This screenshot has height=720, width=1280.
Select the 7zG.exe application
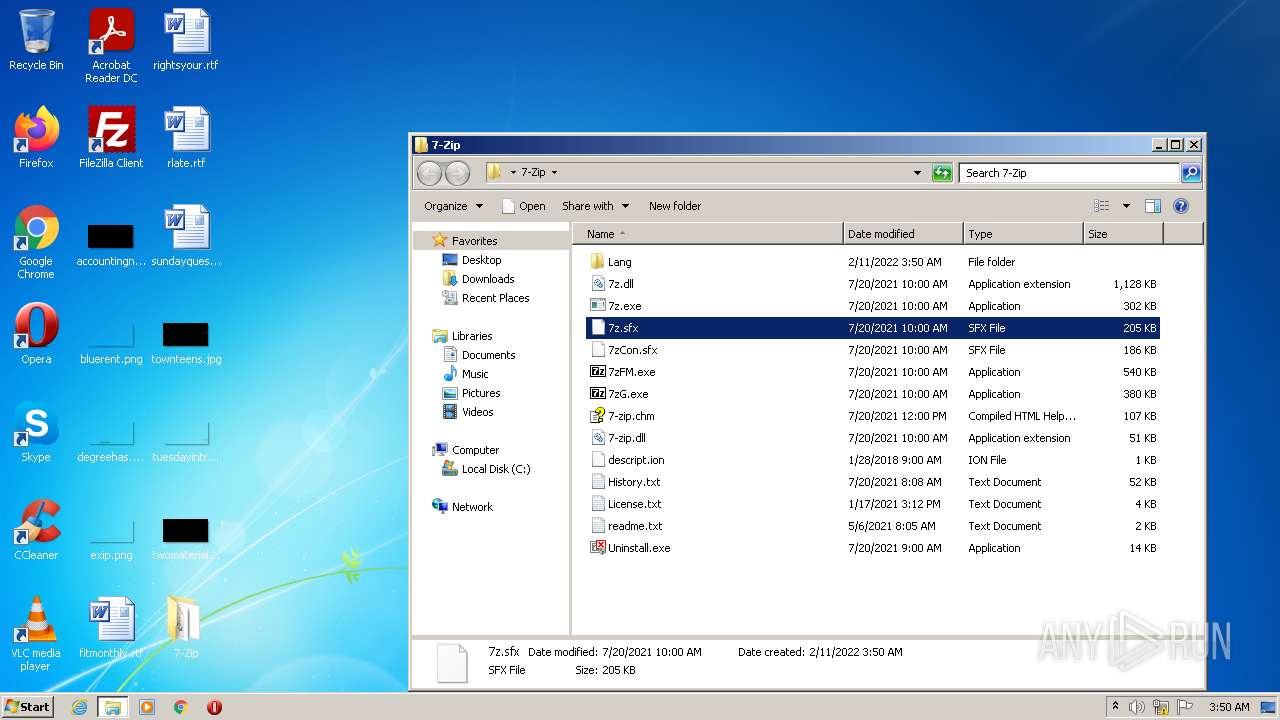[873, 394]
